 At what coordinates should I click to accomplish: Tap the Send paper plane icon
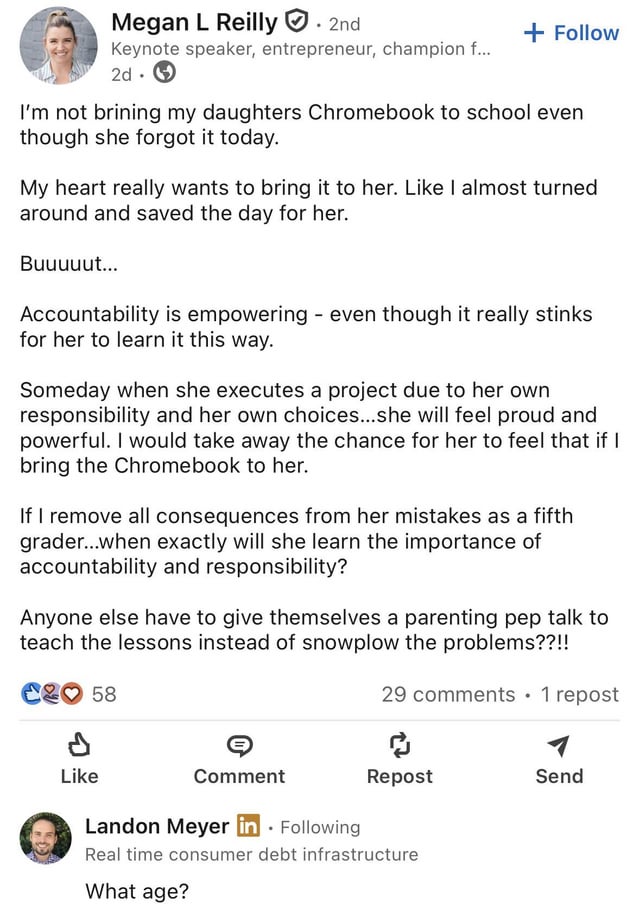point(559,745)
